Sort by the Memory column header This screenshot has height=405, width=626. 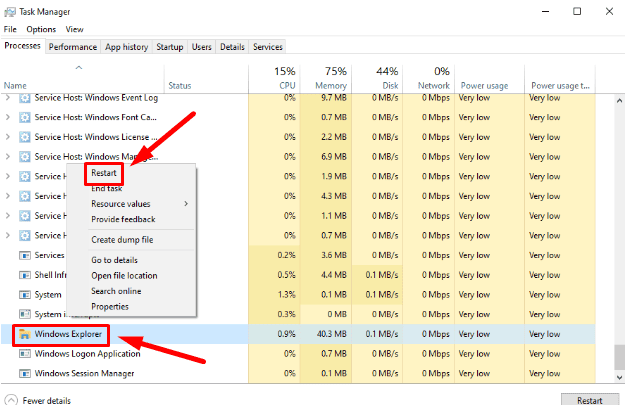326,78
